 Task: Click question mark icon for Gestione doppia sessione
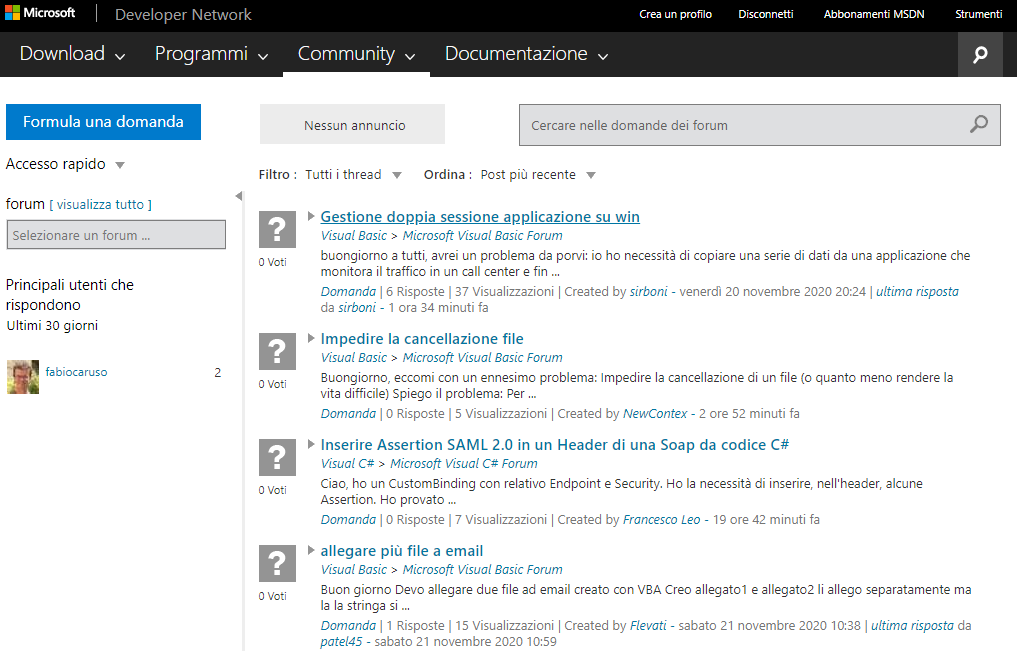[277, 230]
